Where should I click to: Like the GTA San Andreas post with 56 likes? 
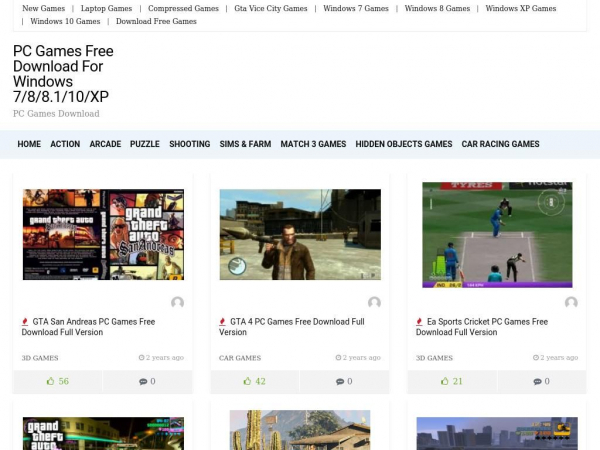(58, 381)
